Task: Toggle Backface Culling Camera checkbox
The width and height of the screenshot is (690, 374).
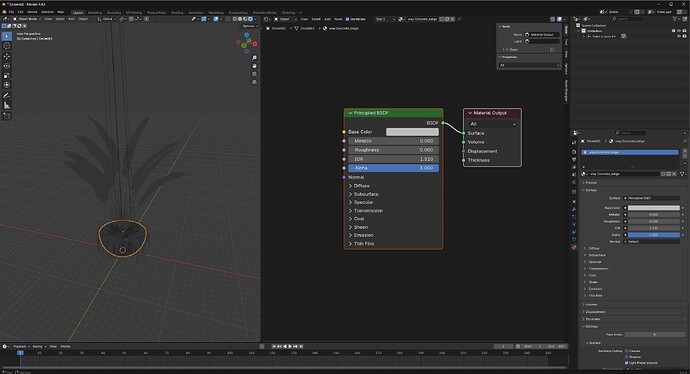Action: click(626, 351)
